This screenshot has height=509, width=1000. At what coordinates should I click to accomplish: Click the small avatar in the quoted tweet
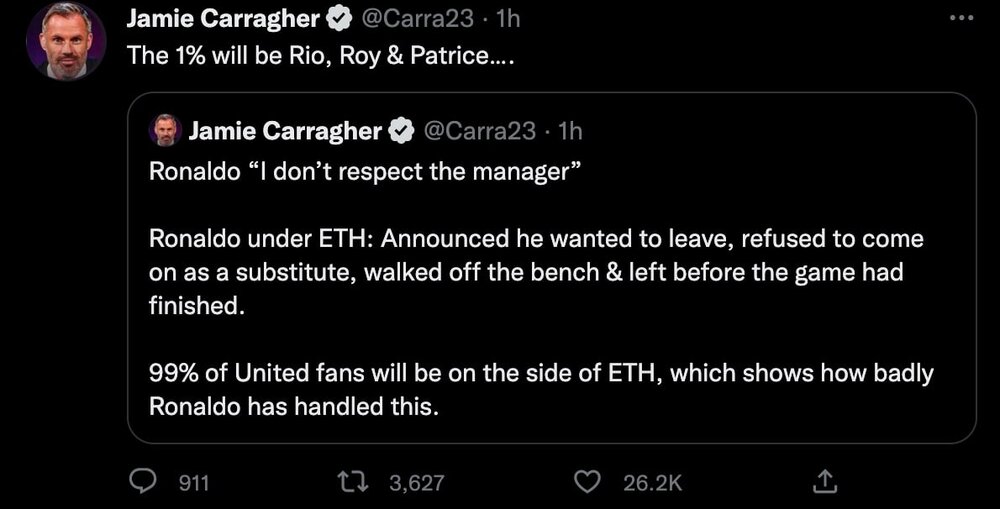[x=163, y=130]
